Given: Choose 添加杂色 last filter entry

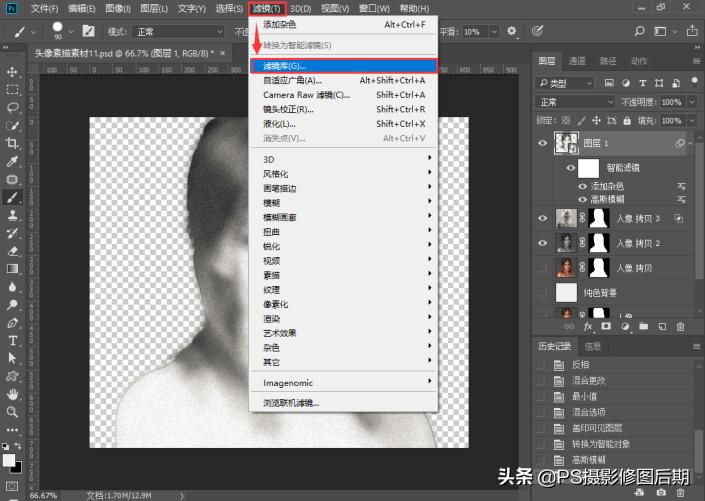Looking at the screenshot, I should coord(344,25).
